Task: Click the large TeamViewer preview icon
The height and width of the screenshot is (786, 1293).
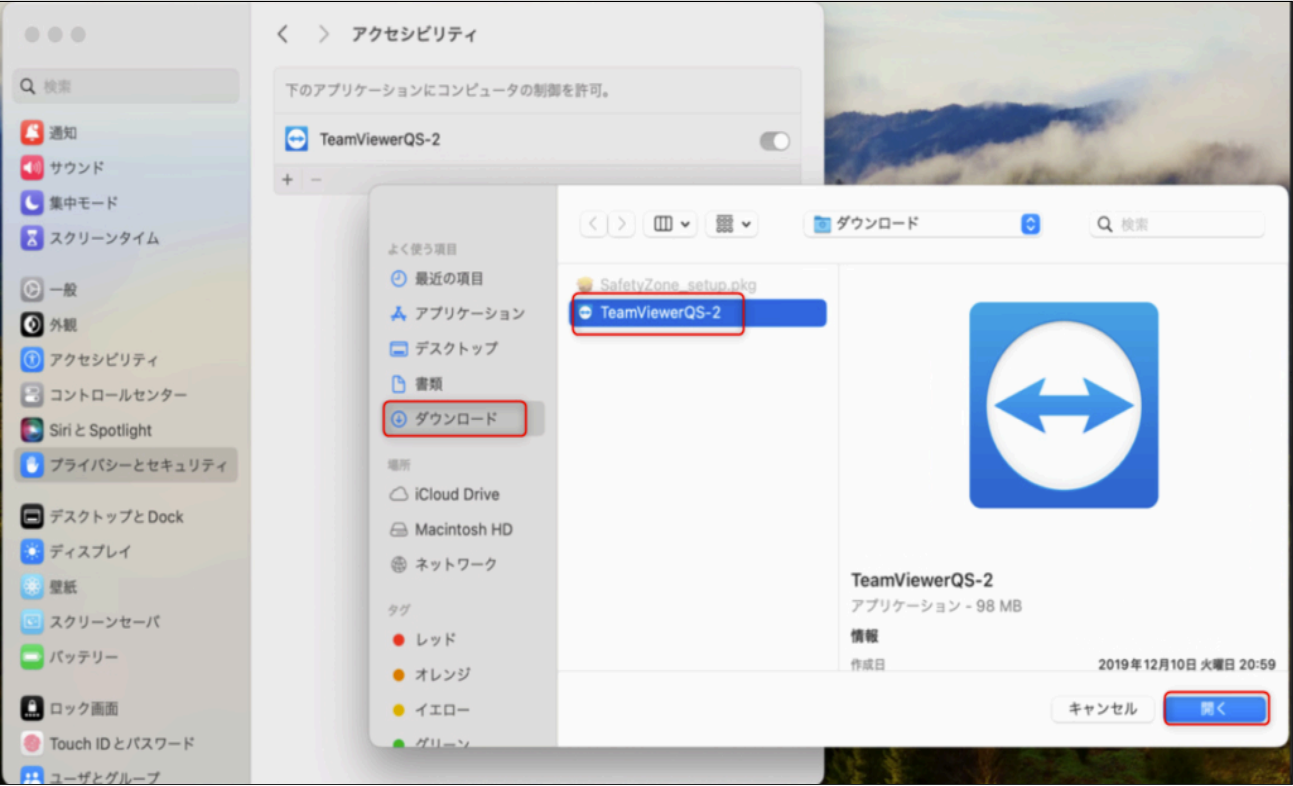Action: click(x=1063, y=405)
